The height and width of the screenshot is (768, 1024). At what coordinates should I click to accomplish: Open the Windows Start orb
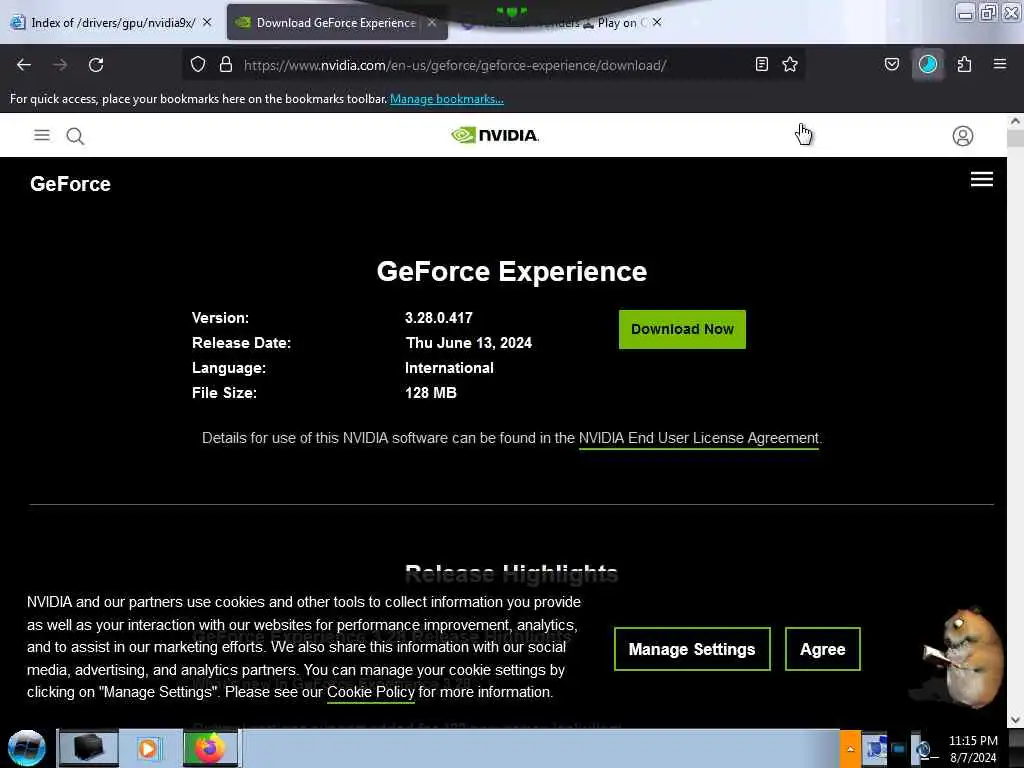(27, 748)
